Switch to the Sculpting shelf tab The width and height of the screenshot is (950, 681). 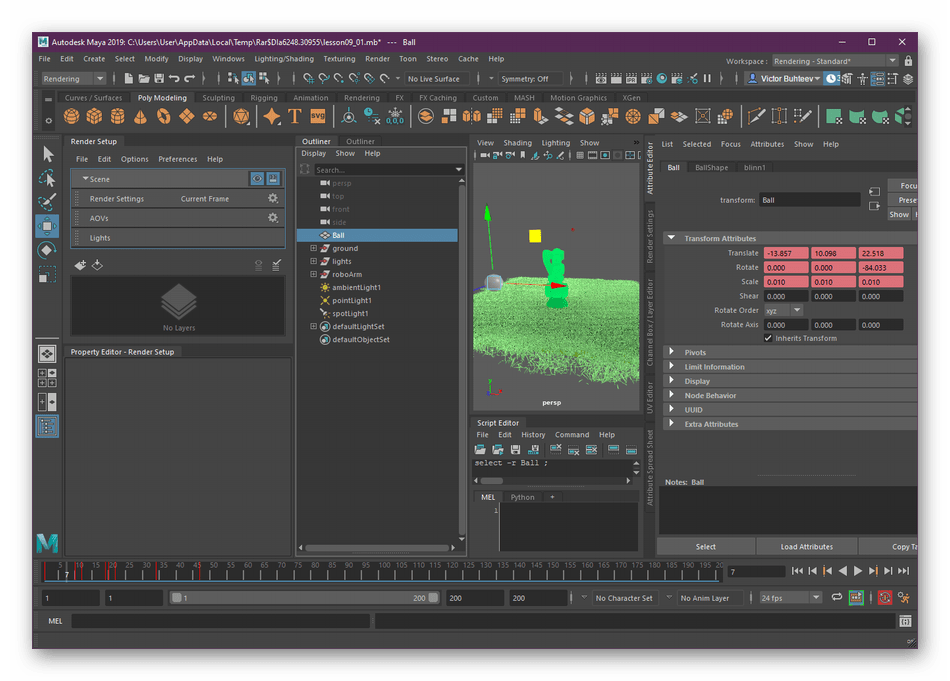point(218,98)
